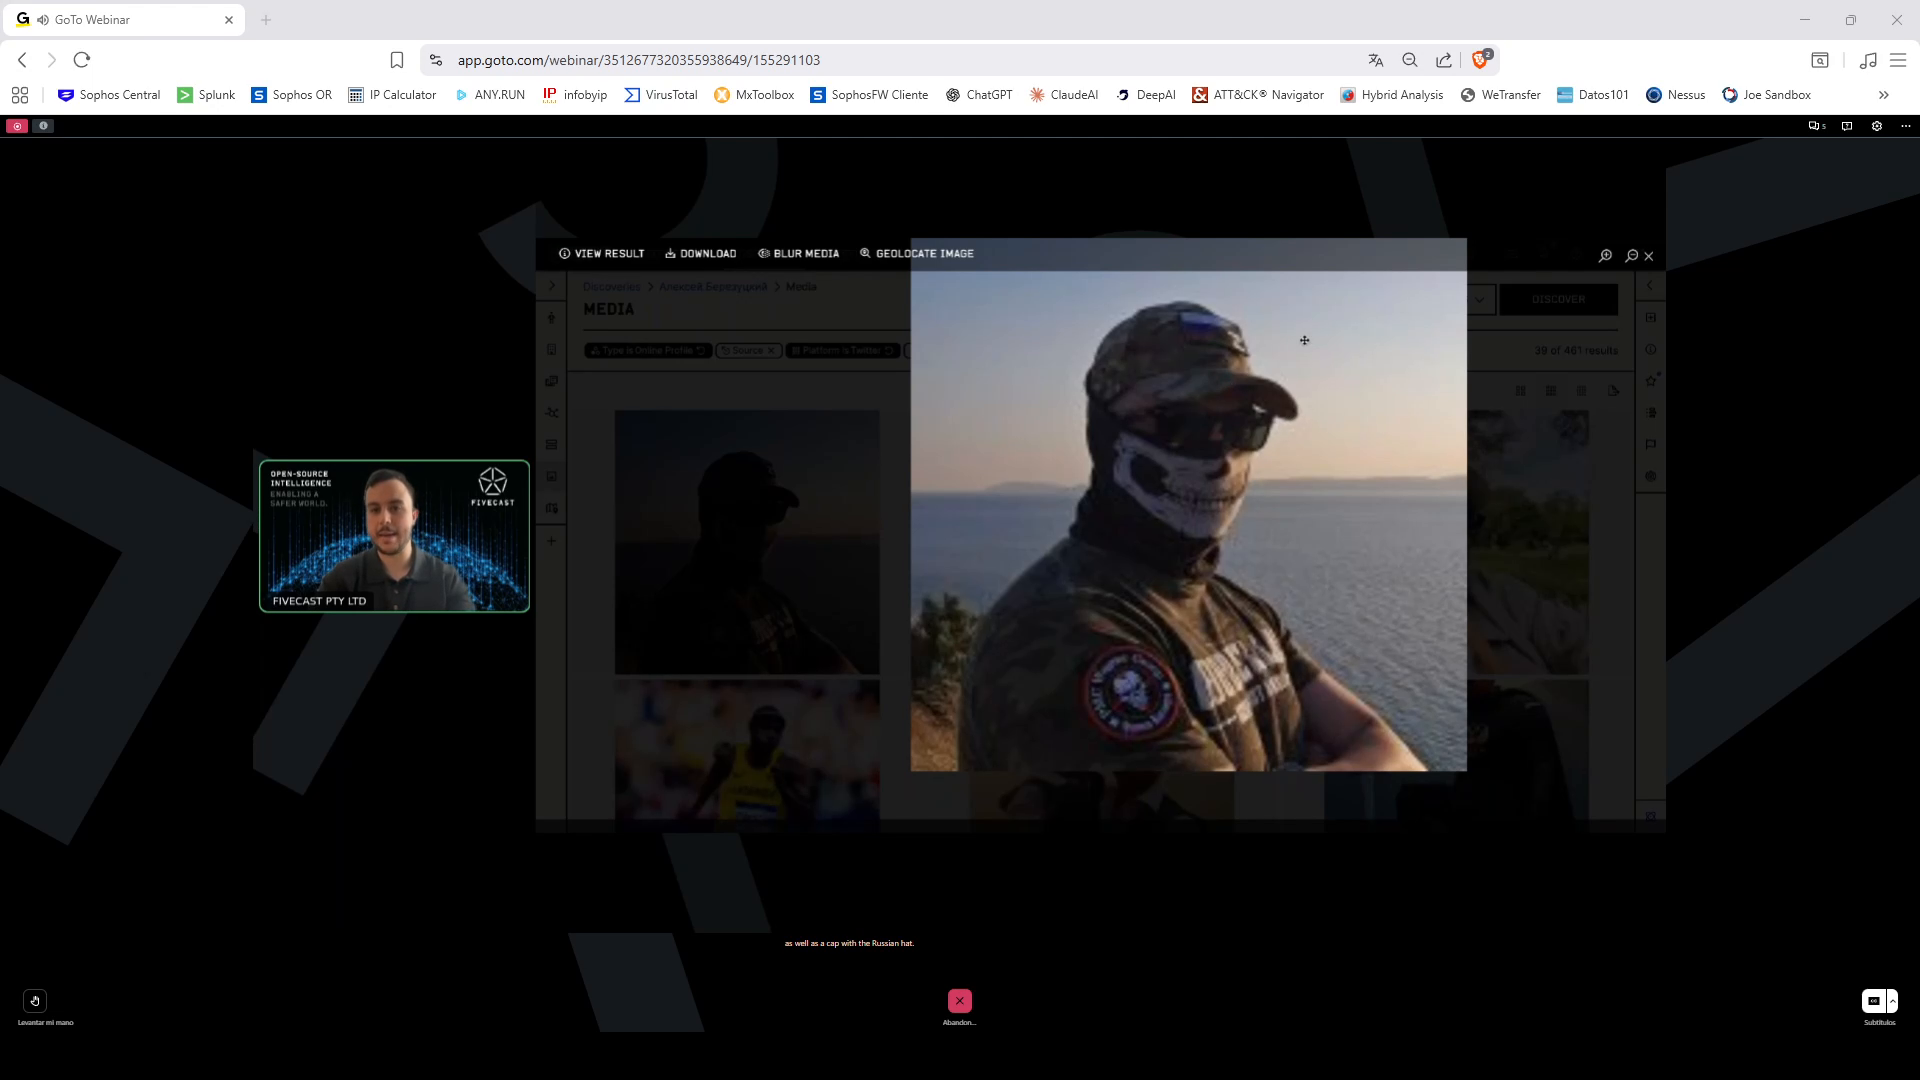Screen dimensions: 1920x1080
Task: Raise hand with Levantar mi mano button
Action: (35, 1001)
